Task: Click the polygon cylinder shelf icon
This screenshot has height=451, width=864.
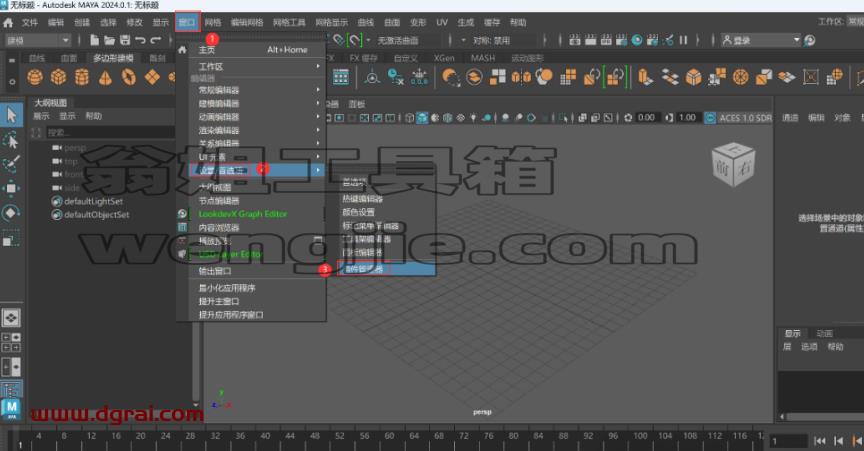Action: 82,77
